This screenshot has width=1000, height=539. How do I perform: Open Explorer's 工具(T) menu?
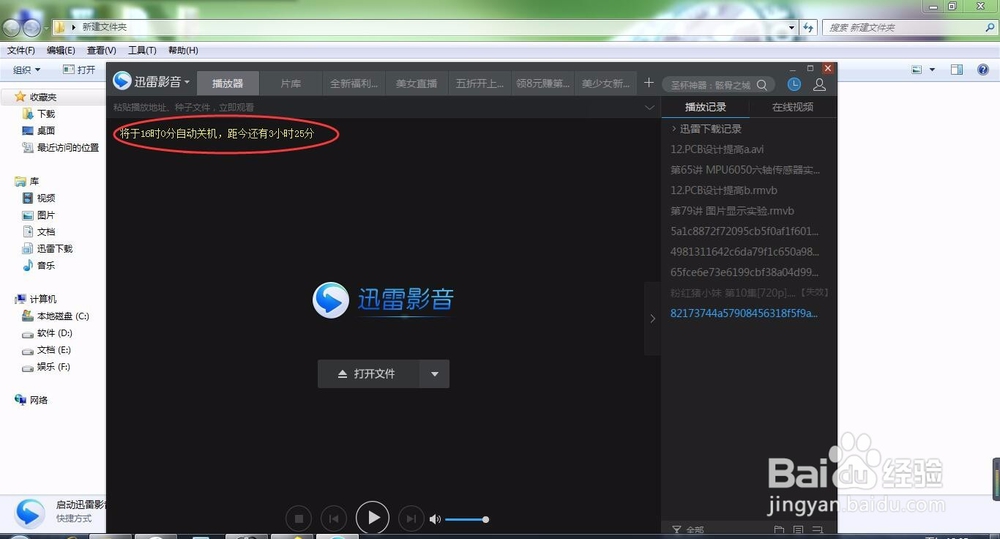point(142,50)
